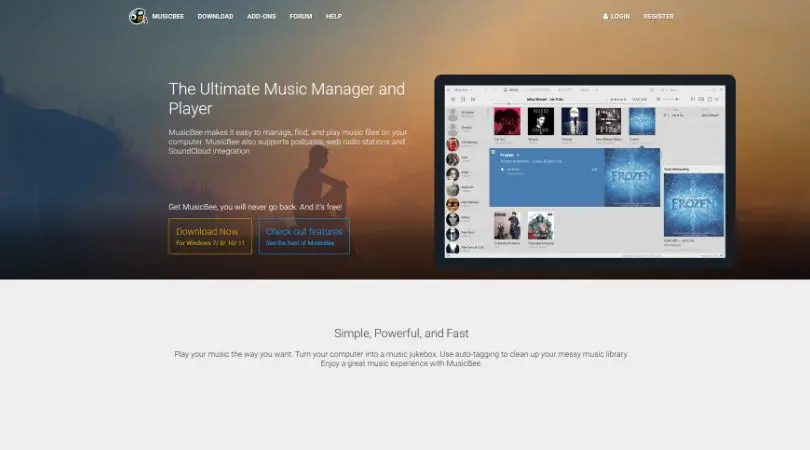Open the HELP menu item
Image resolution: width=810 pixels, height=450 pixels.
334,17
